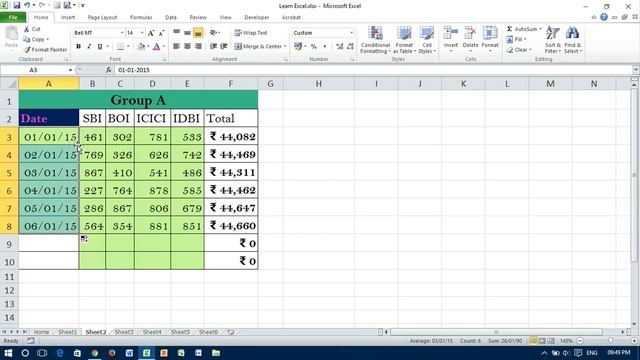640x360 pixels.
Task: Toggle Align Text Right
Action: coord(198,47)
